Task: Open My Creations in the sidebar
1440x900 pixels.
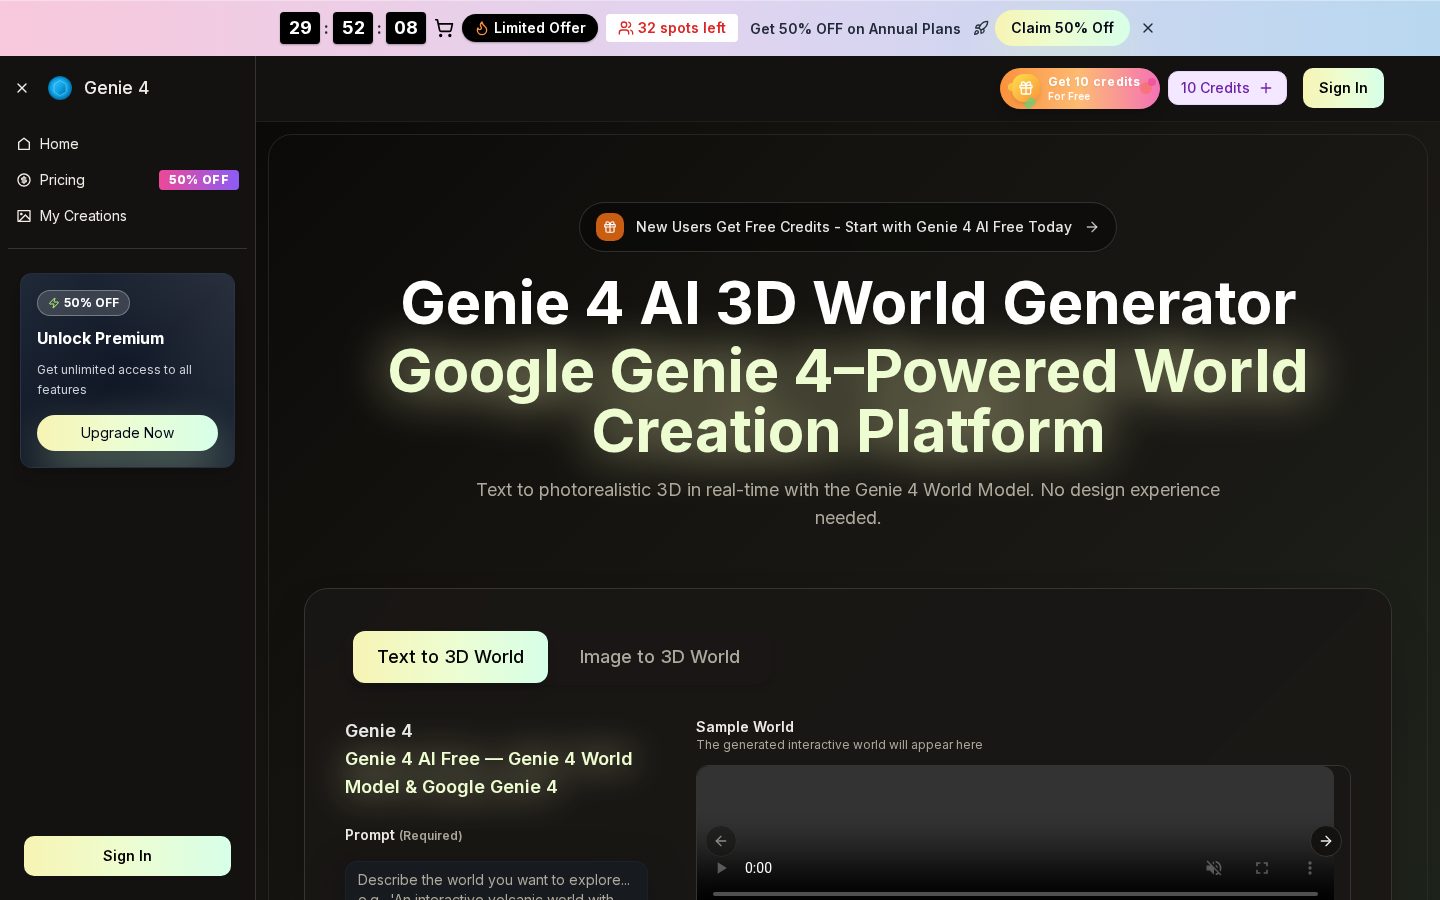Action: tap(127, 216)
